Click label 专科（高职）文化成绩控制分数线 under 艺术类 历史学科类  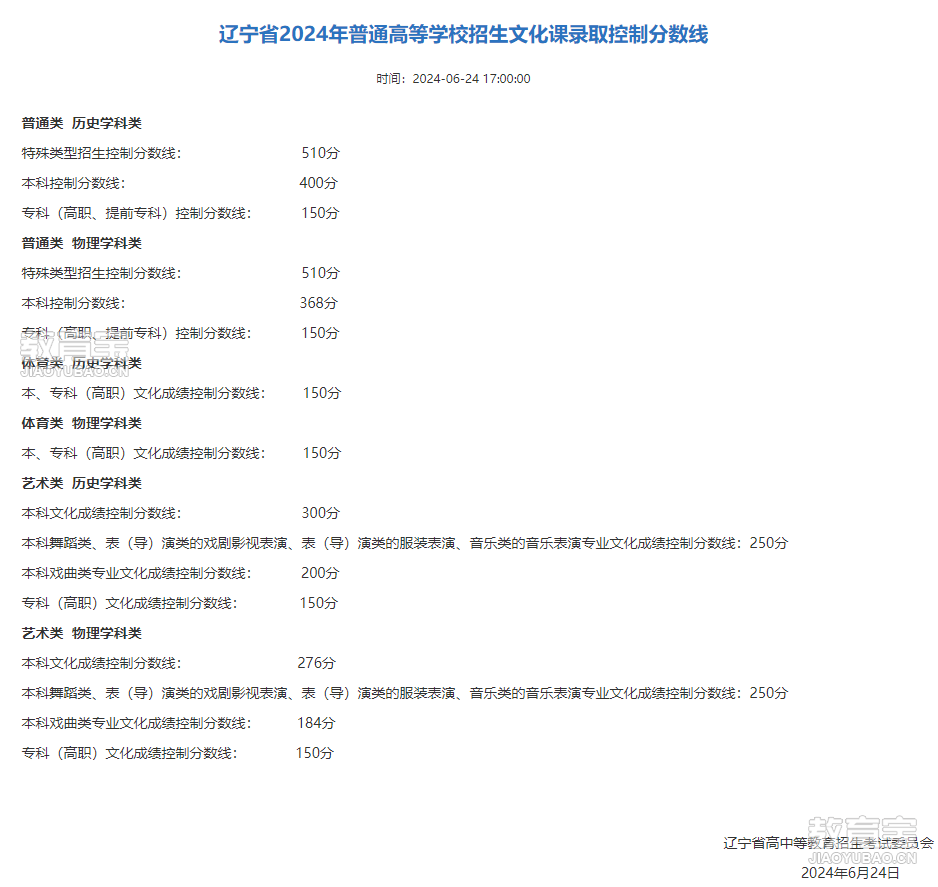point(129,603)
